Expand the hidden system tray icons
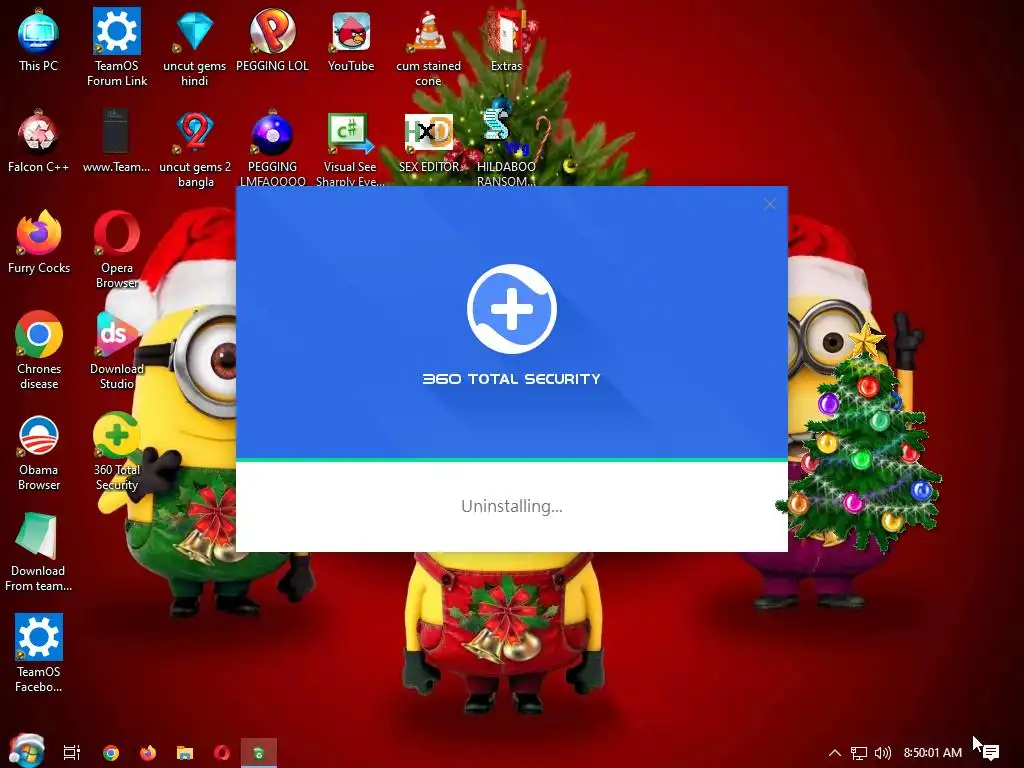The width and height of the screenshot is (1024, 768). click(x=835, y=753)
